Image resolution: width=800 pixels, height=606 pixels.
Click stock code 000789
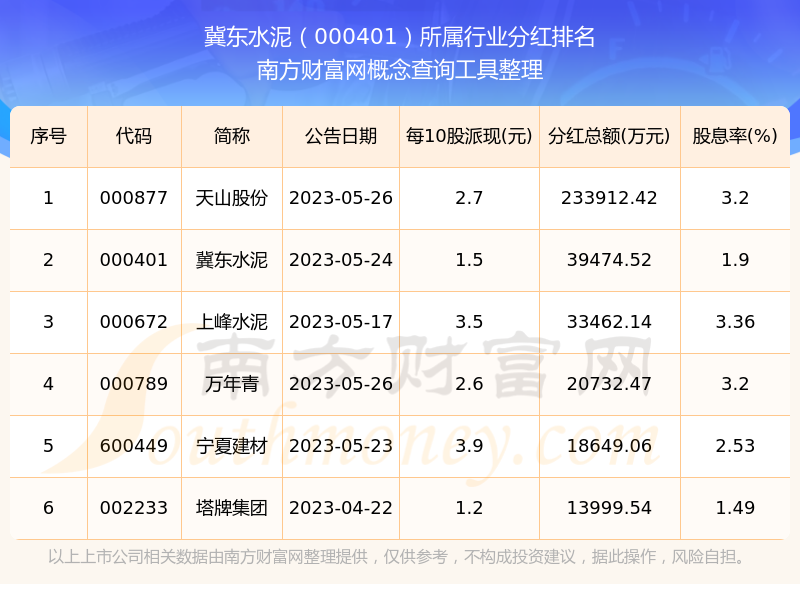click(134, 384)
